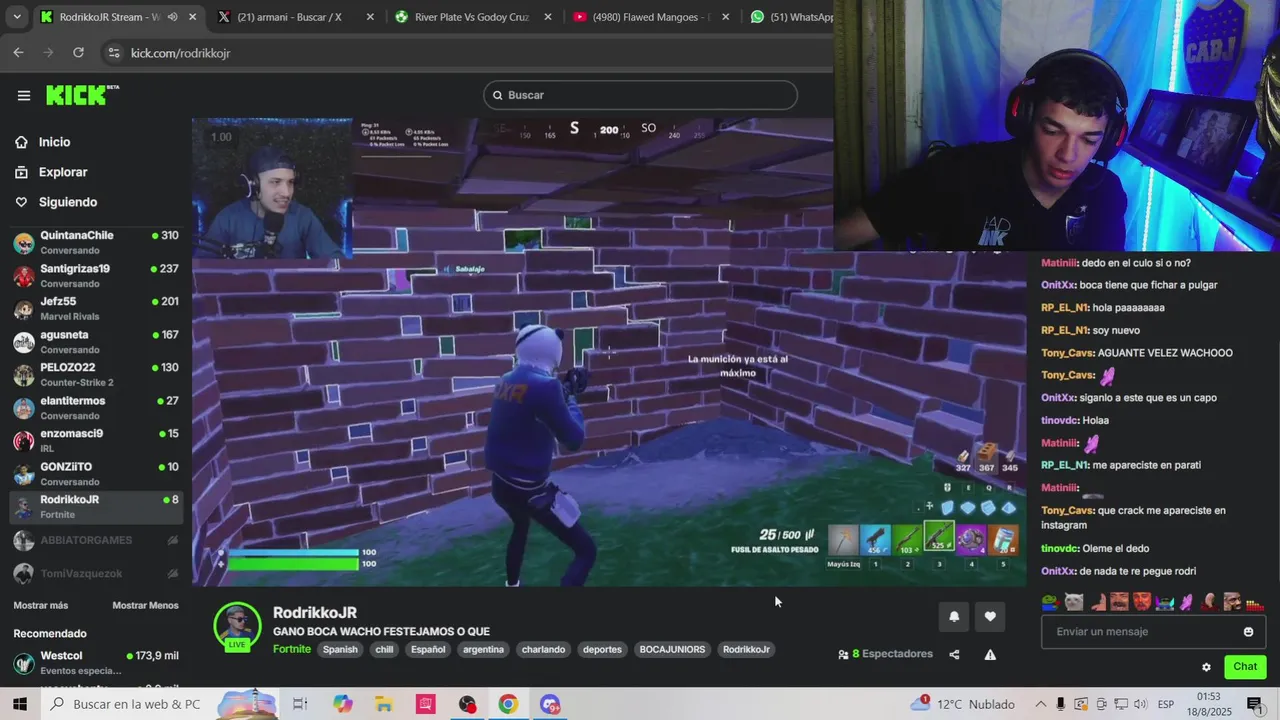1280x720 pixels.
Task: Open chat settings gear
Action: coord(1206,667)
